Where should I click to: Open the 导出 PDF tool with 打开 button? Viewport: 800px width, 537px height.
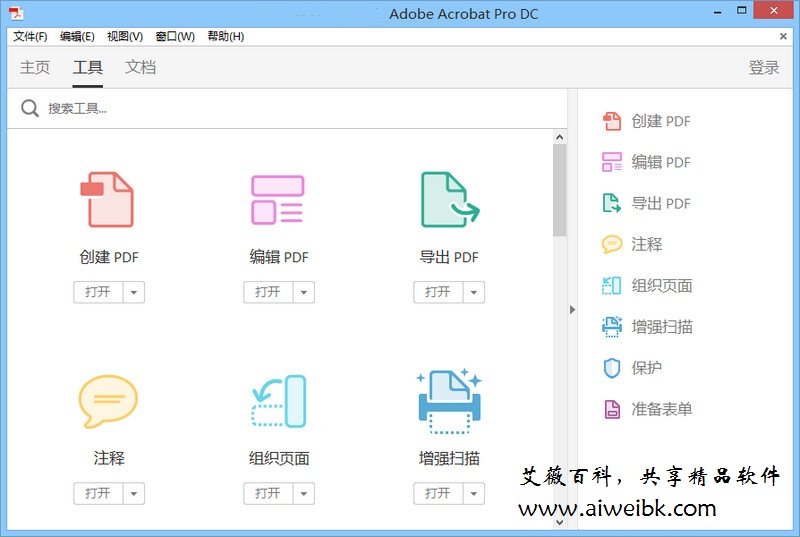click(x=438, y=292)
